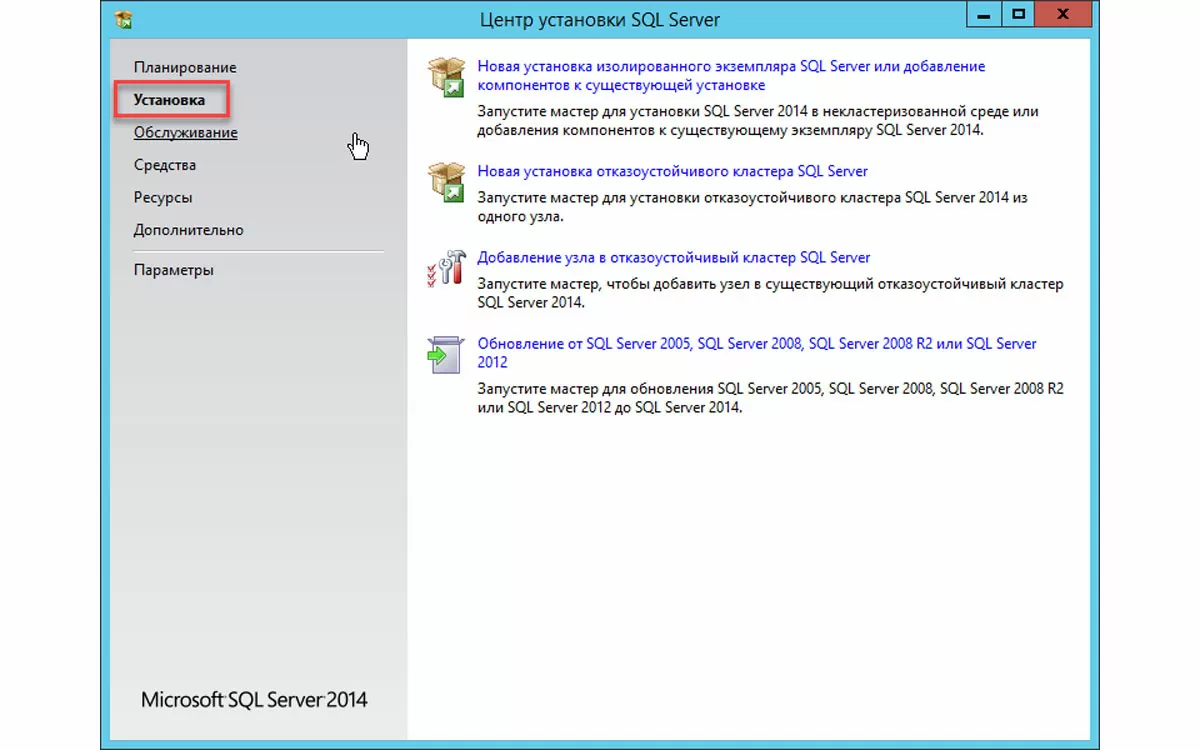
Task: Launch Новая установка изолированного экземпляра SQL Server link
Action: [x=731, y=75]
